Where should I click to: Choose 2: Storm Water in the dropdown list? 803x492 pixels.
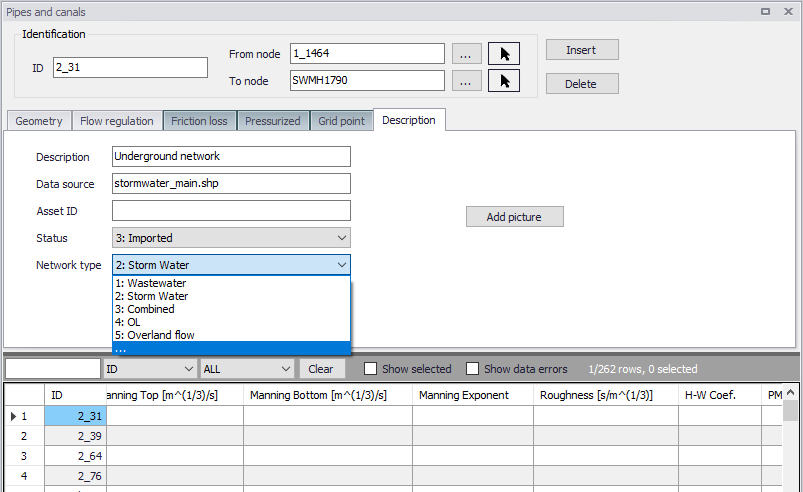[231, 296]
